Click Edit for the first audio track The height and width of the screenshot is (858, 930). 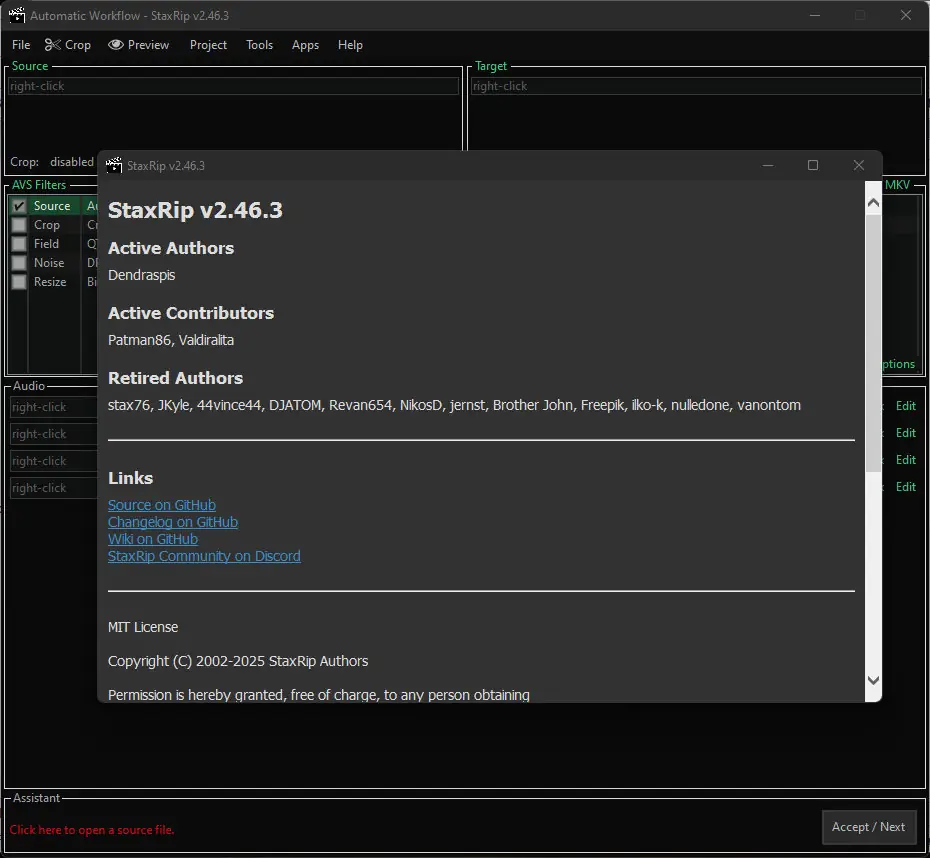point(906,406)
